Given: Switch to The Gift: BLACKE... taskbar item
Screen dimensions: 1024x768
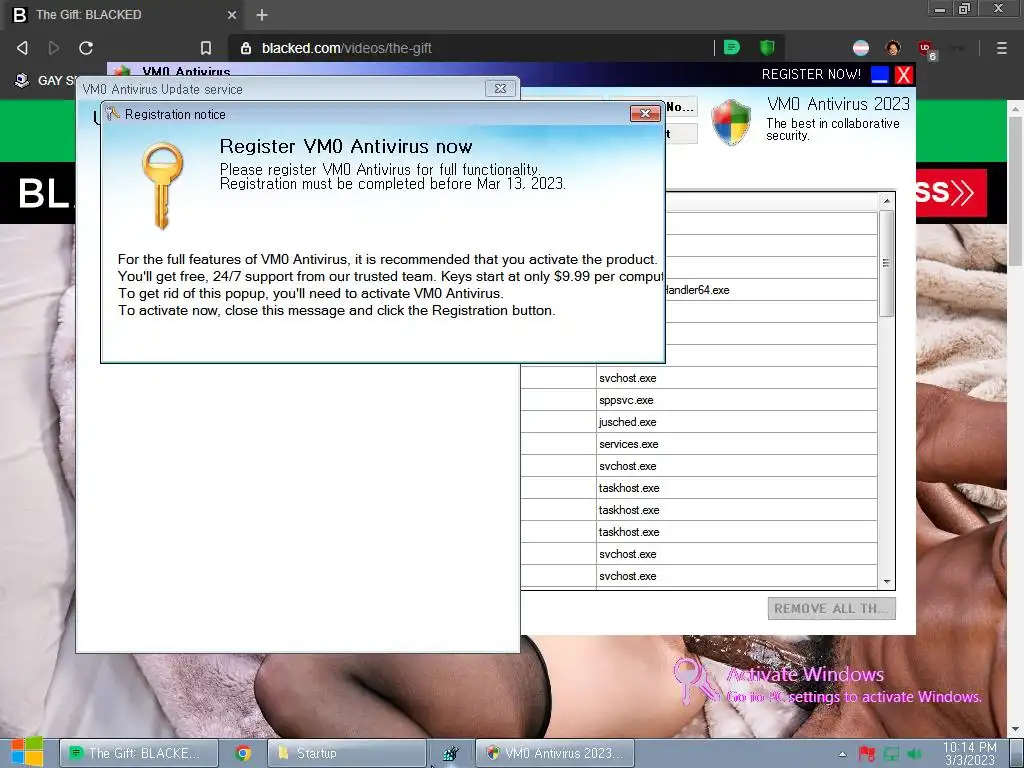Looking at the screenshot, I should click(x=138, y=753).
